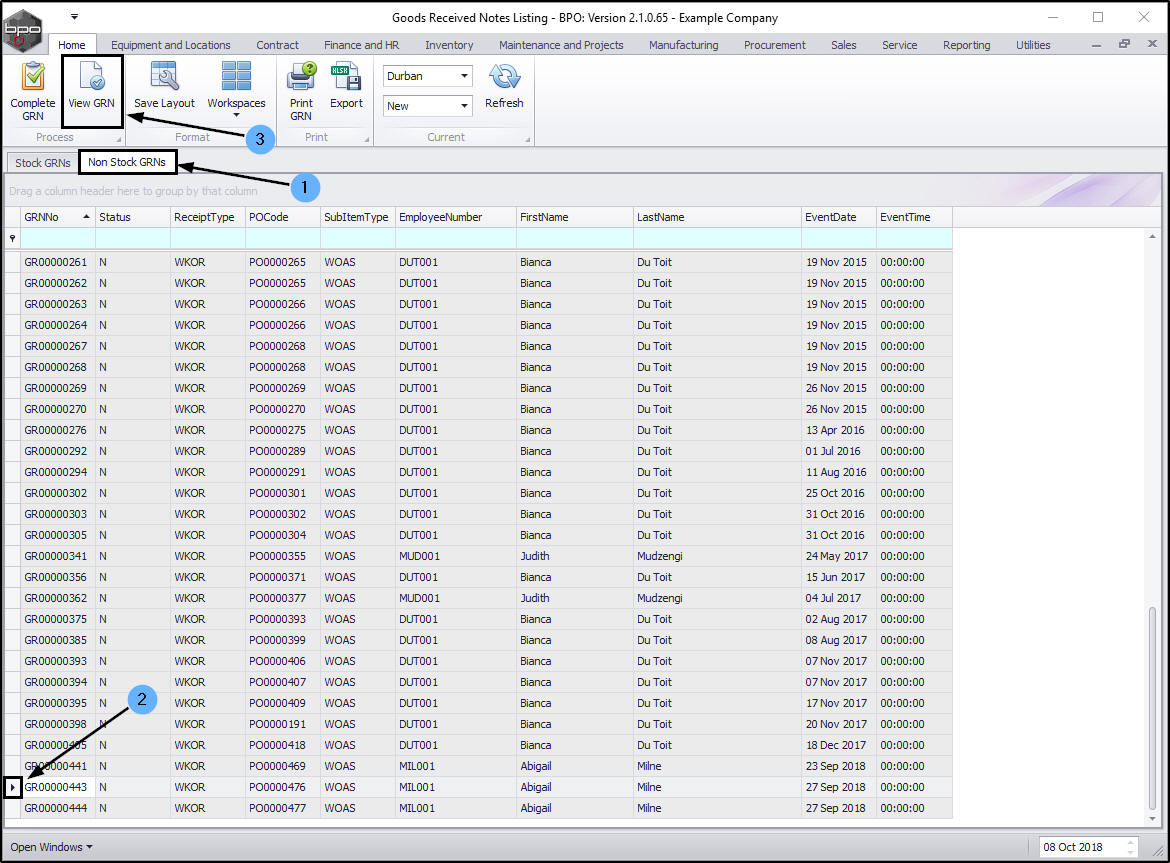Screen dimensions: 1170x863
Task: Sort by the GRNNo column header
Action: click(x=57, y=217)
